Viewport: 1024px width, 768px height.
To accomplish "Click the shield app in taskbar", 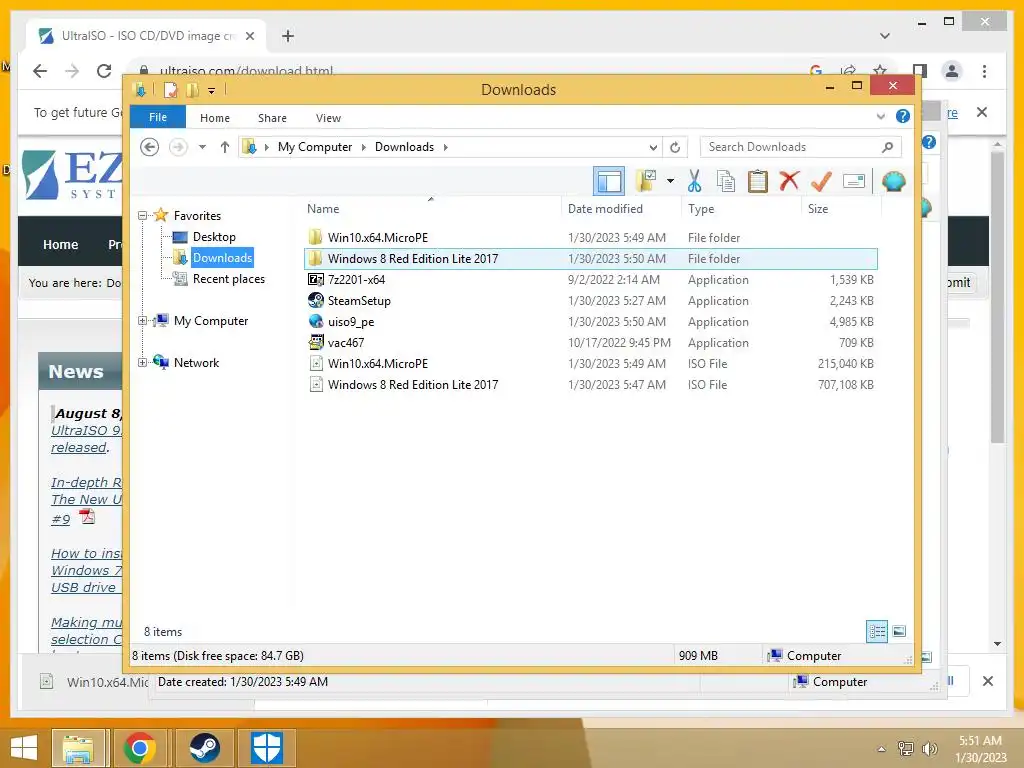I will 267,748.
